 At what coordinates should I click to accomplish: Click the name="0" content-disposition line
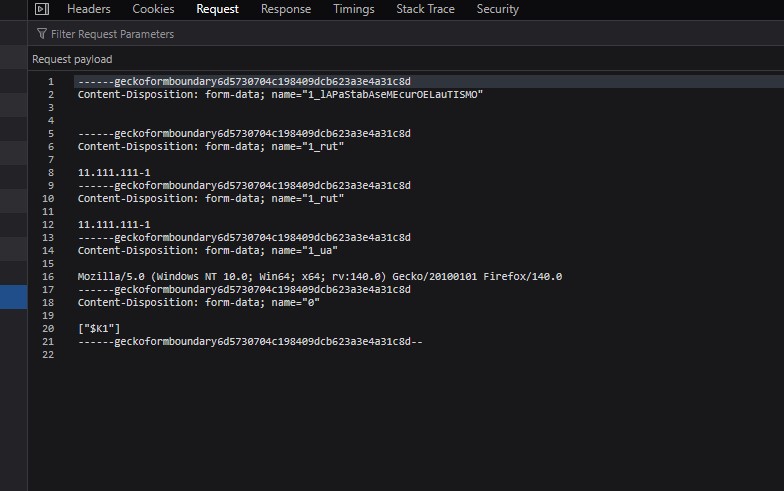click(198, 302)
